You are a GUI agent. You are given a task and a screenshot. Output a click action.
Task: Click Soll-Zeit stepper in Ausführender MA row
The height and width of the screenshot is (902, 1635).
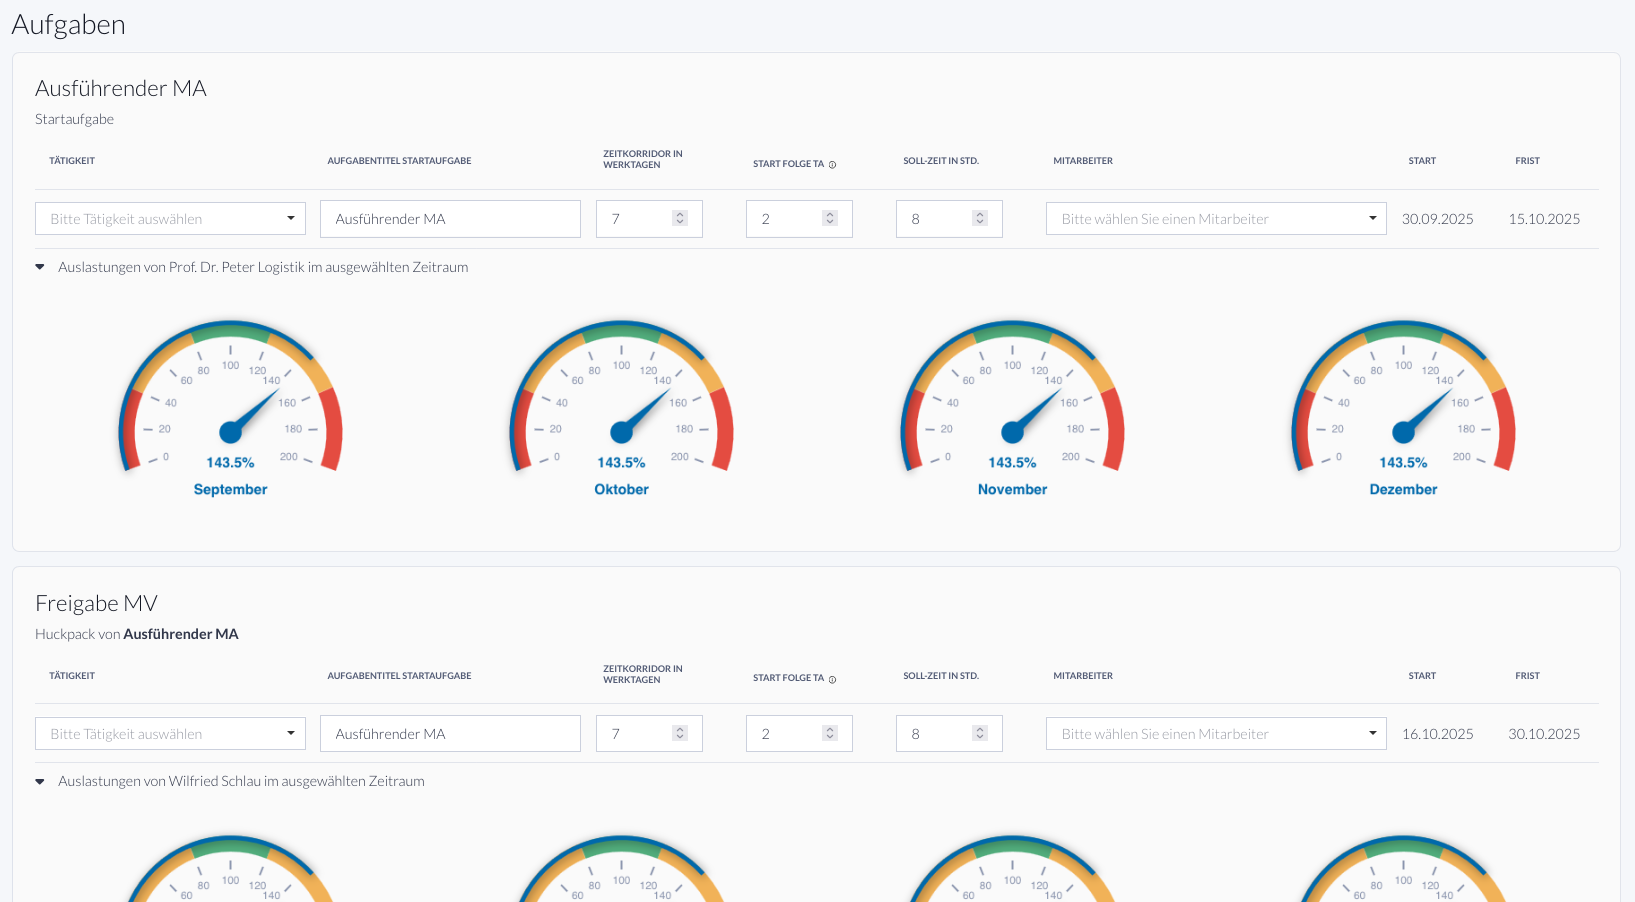tap(980, 219)
